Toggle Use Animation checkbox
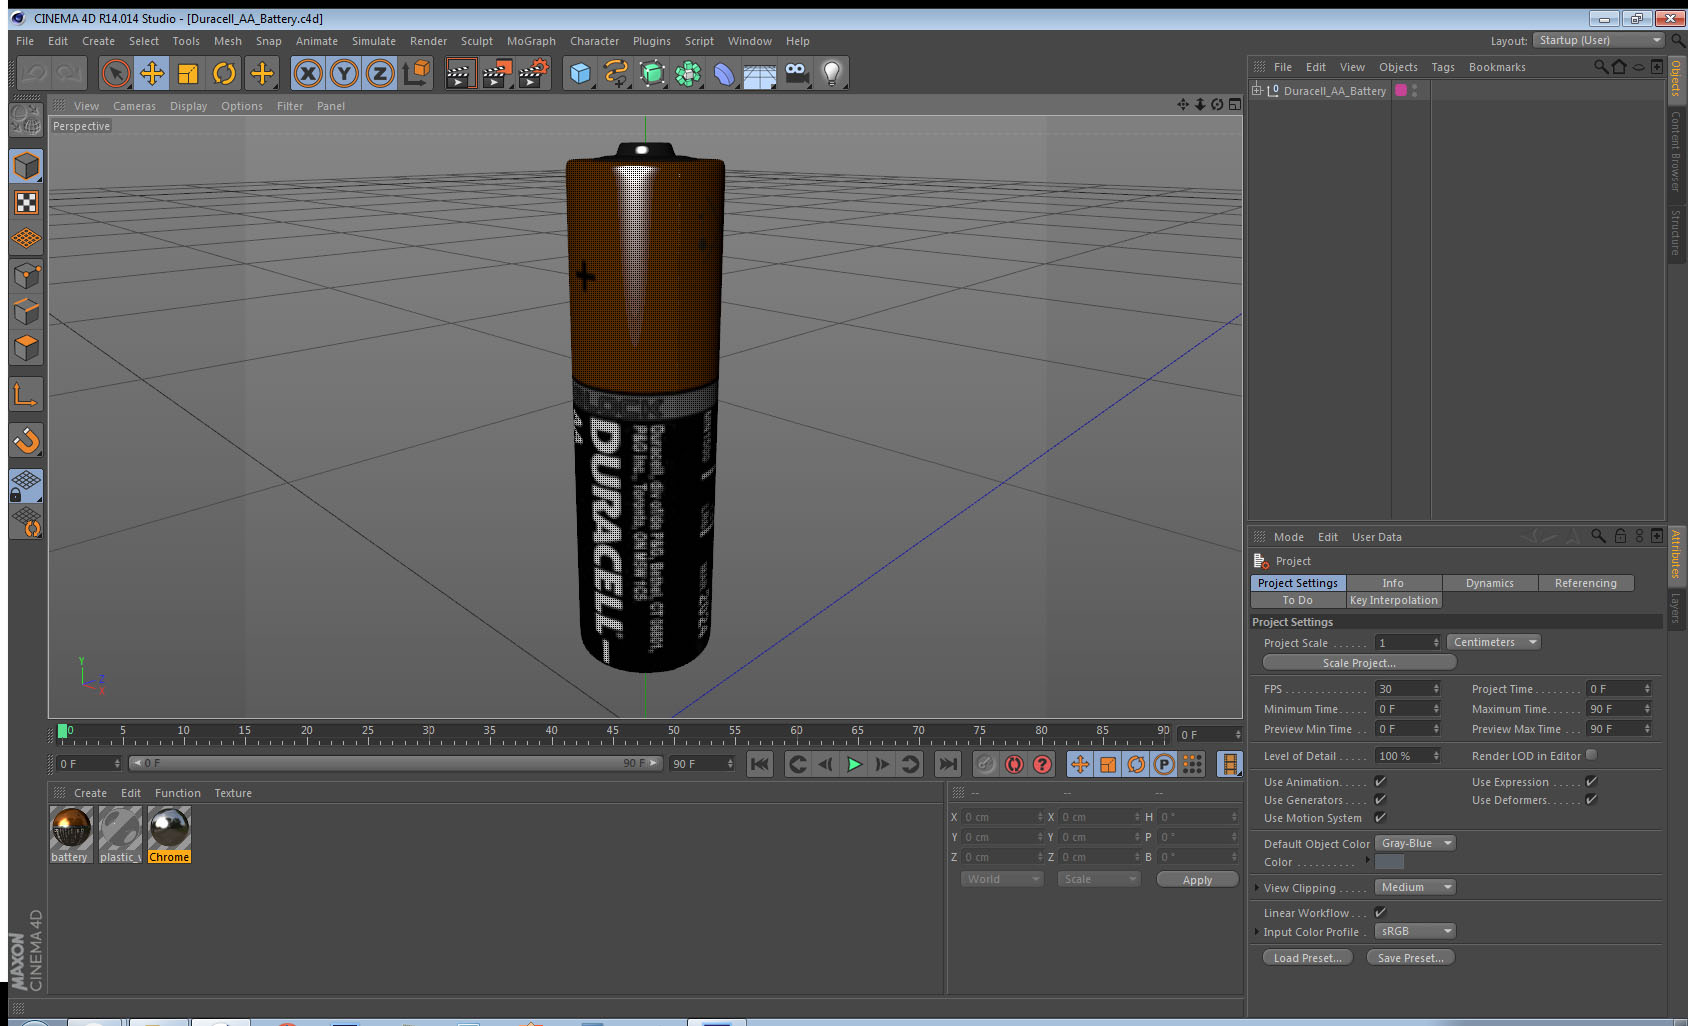 (x=1380, y=781)
